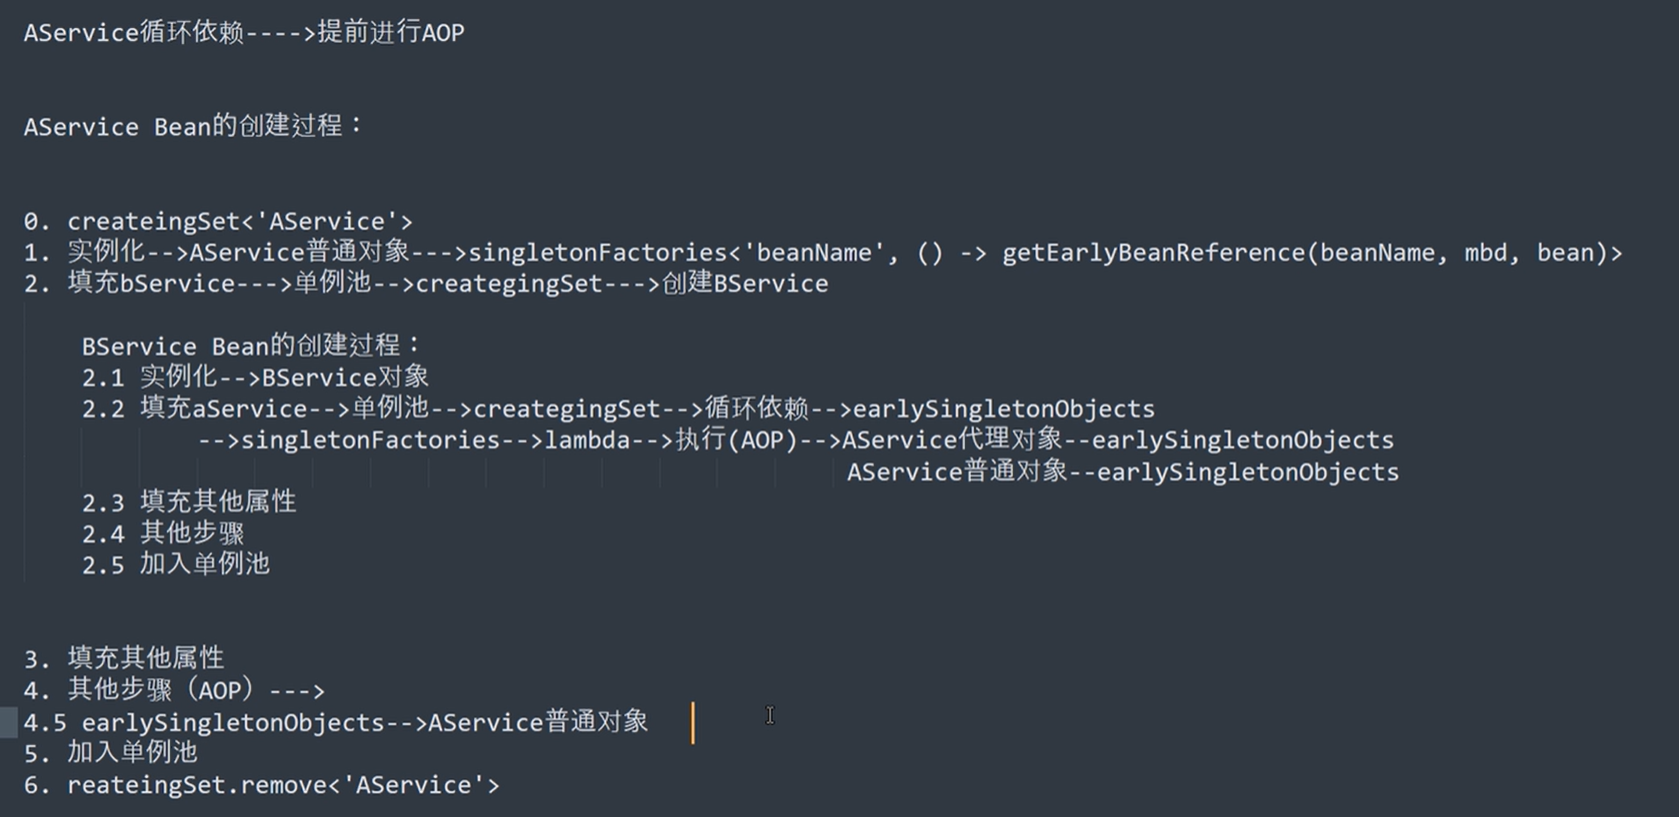Screen dimensions: 1679x817
Task: Click '创建BService' at end of line 2
Action: 745,283
